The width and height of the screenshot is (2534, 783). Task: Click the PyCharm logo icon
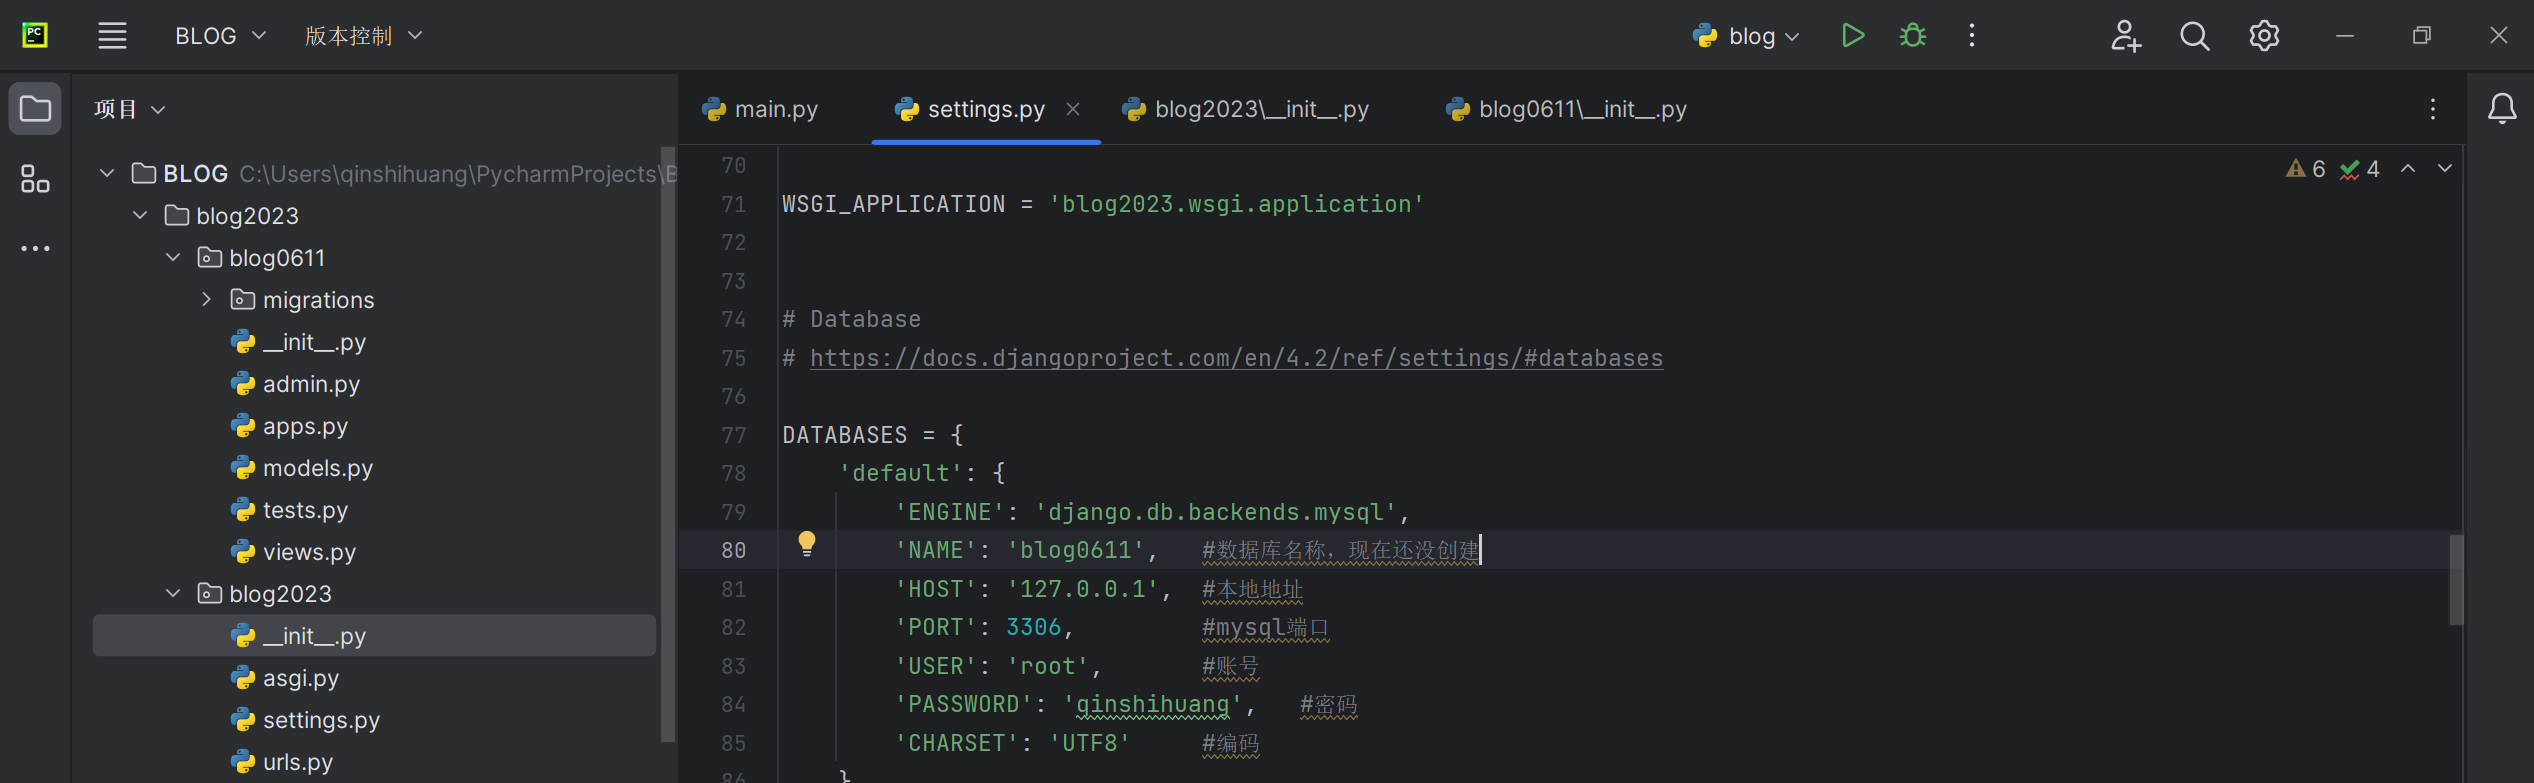(x=35, y=36)
